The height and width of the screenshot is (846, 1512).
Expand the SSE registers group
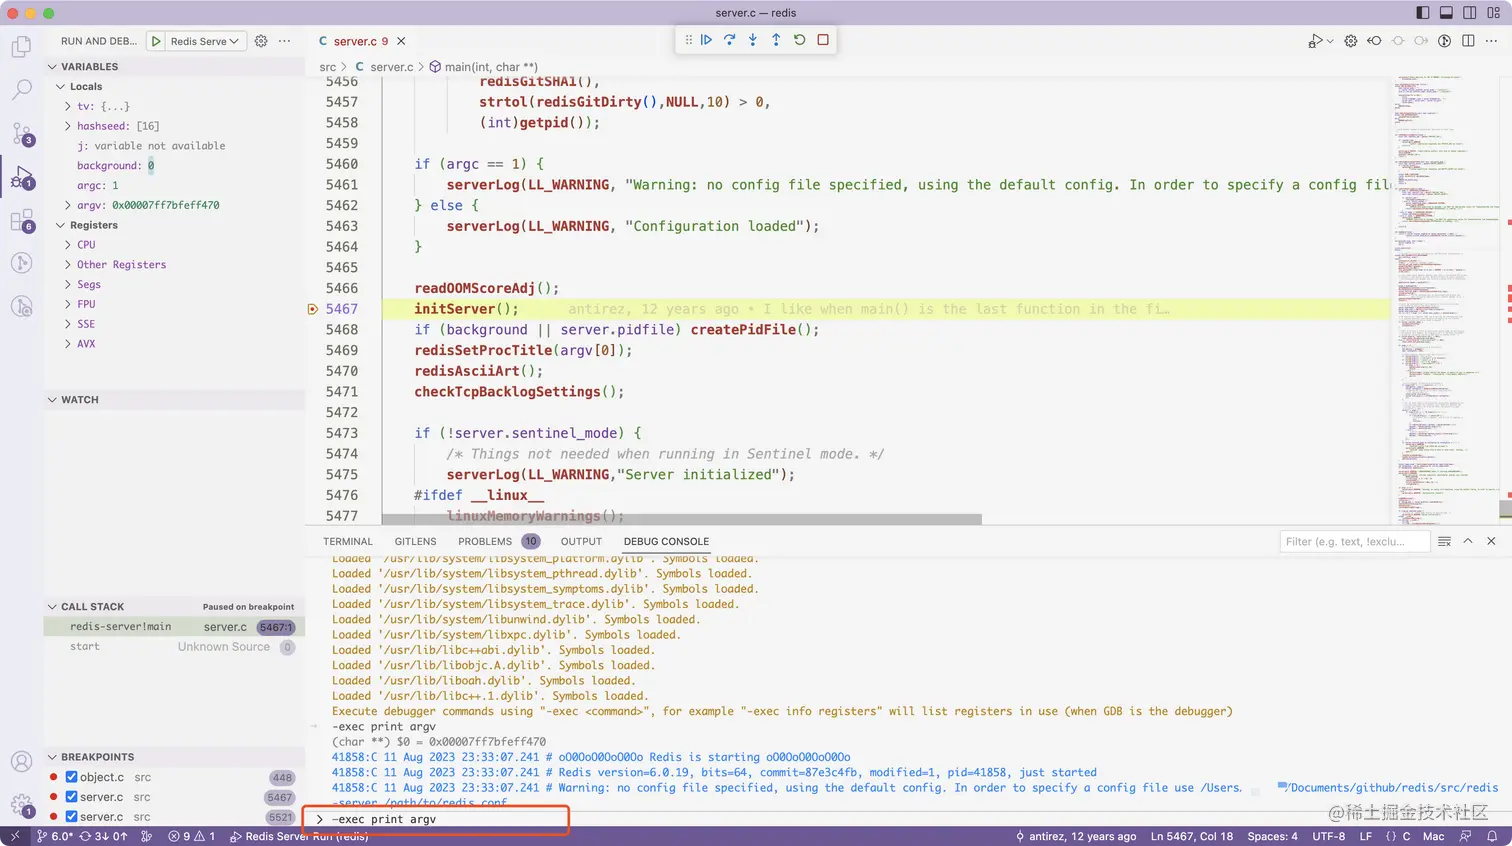[68, 324]
